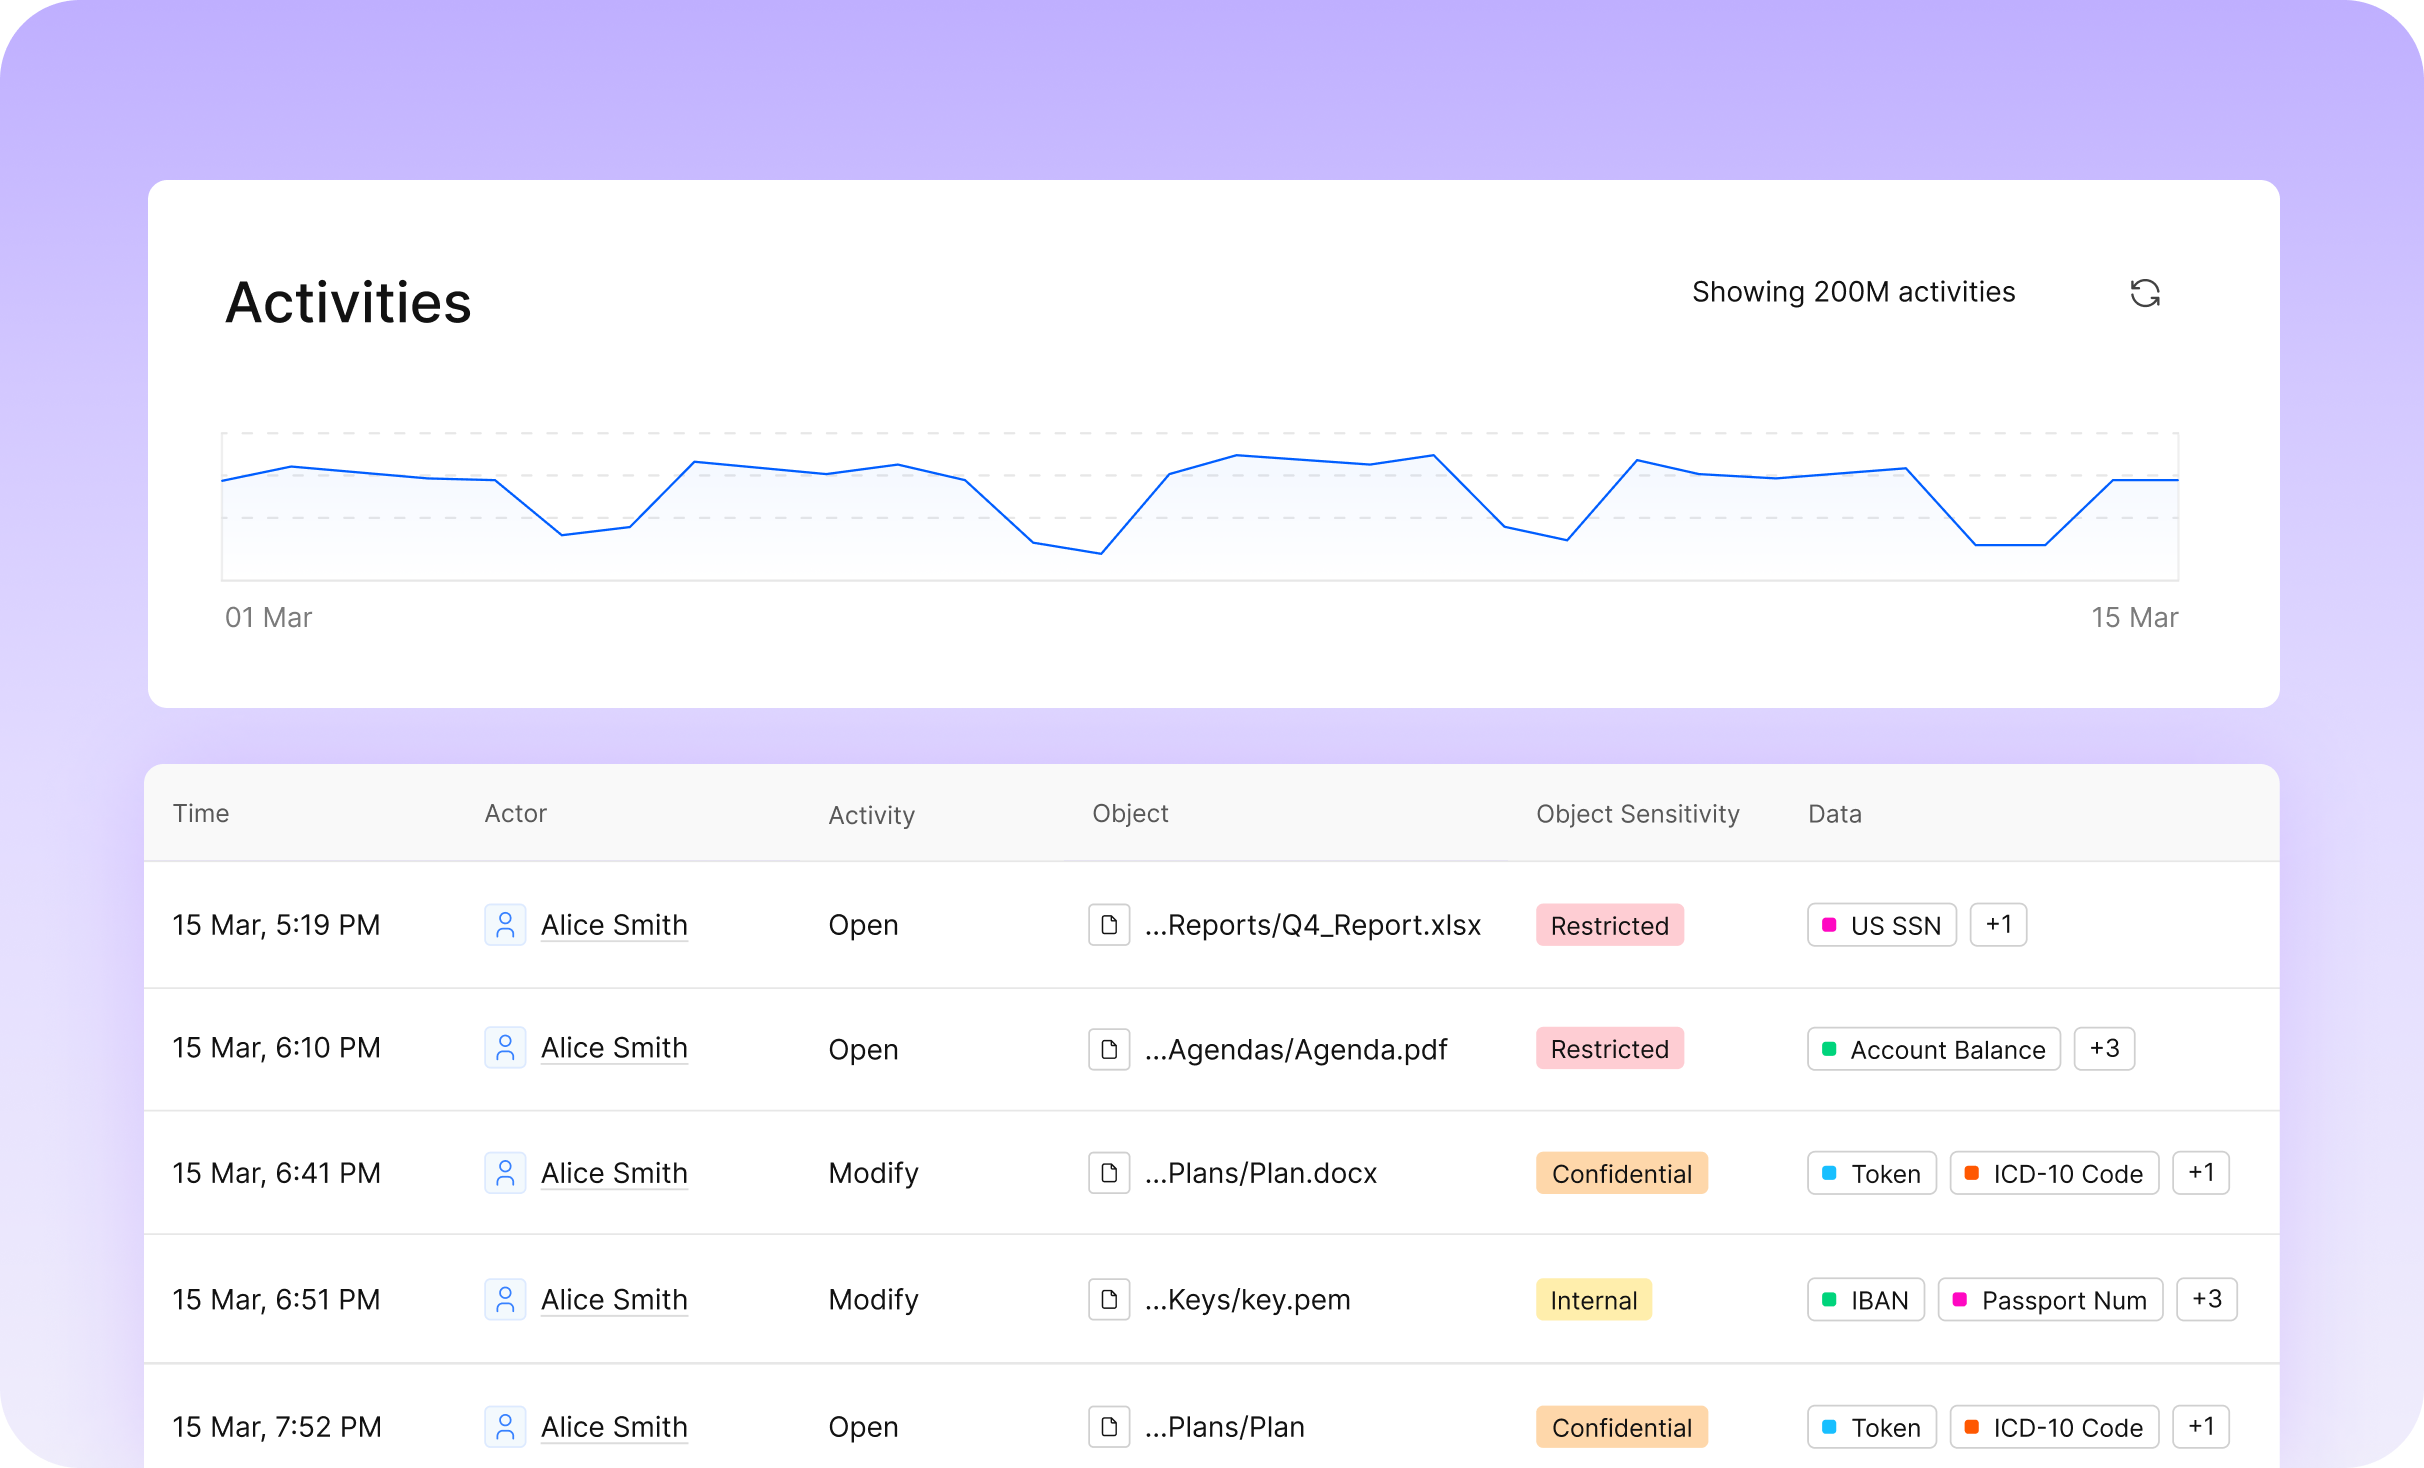This screenshot has height=1468, width=2424.
Task: Select the IBAN data tag
Action: tap(1865, 1300)
